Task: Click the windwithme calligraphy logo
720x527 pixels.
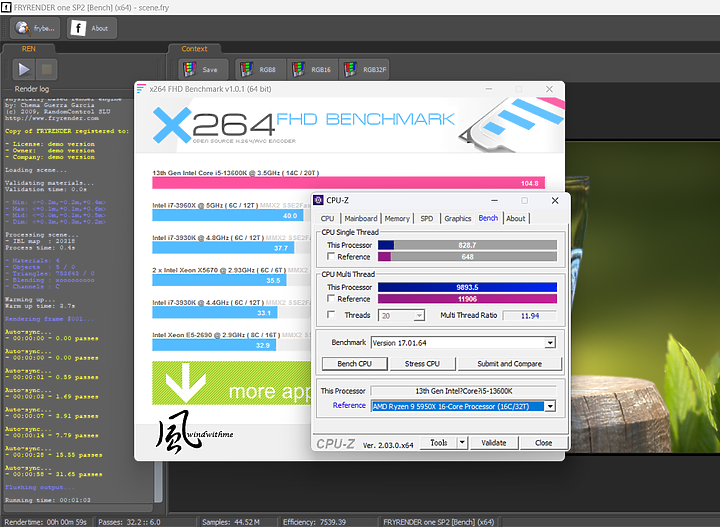Action: click(194, 432)
